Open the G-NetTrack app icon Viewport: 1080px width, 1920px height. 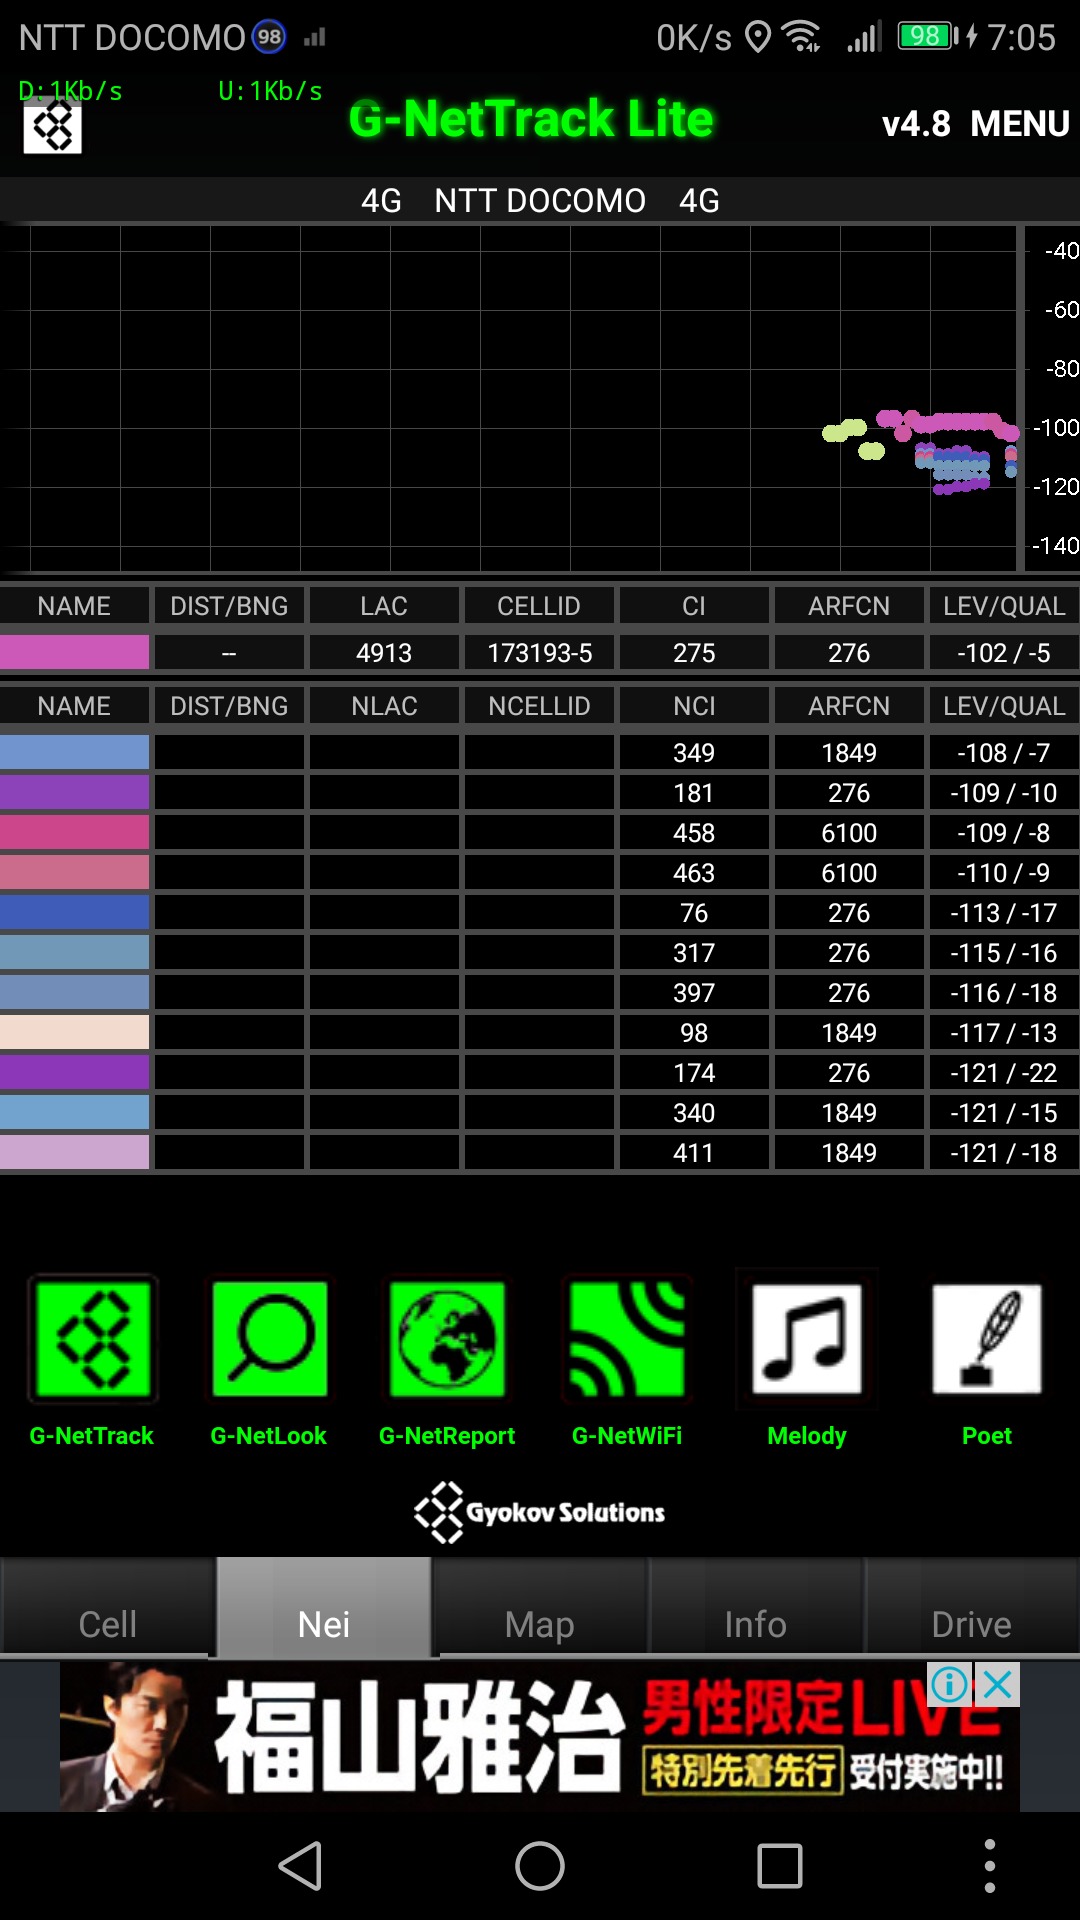coord(92,1340)
